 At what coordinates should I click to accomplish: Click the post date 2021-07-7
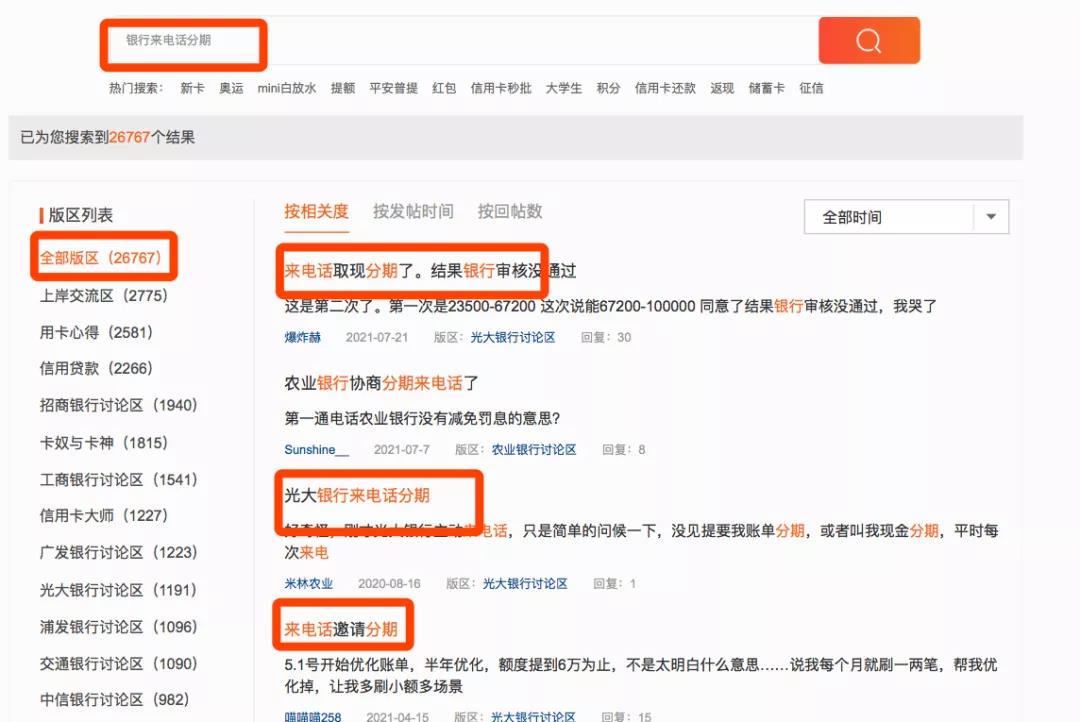click(402, 450)
